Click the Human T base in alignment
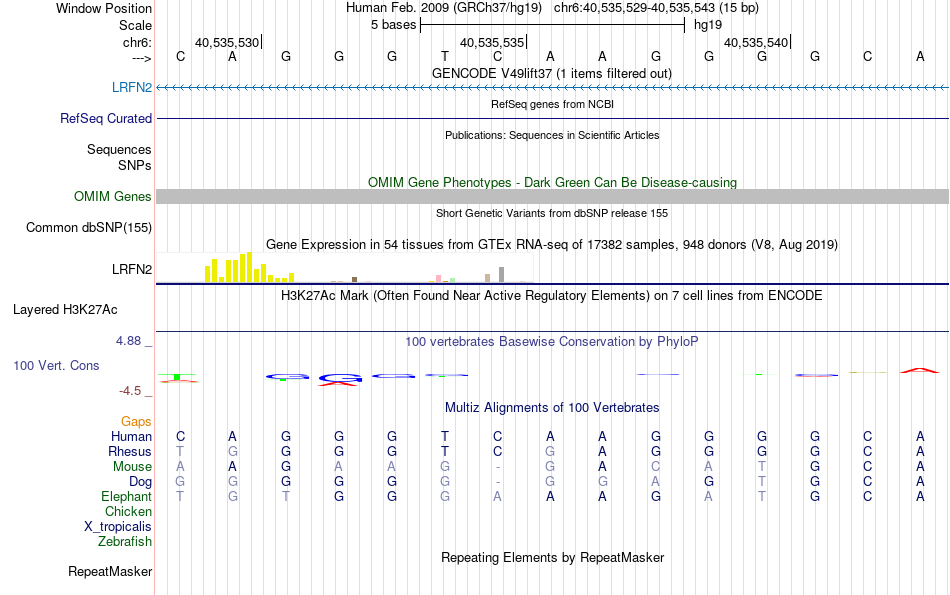 445,436
